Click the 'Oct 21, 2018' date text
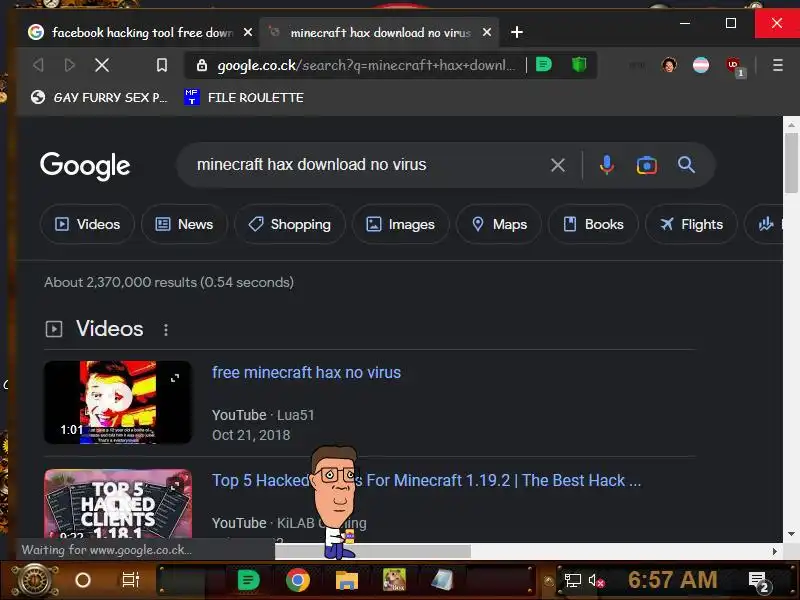The width and height of the screenshot is (800, 600). click(251, 435)
